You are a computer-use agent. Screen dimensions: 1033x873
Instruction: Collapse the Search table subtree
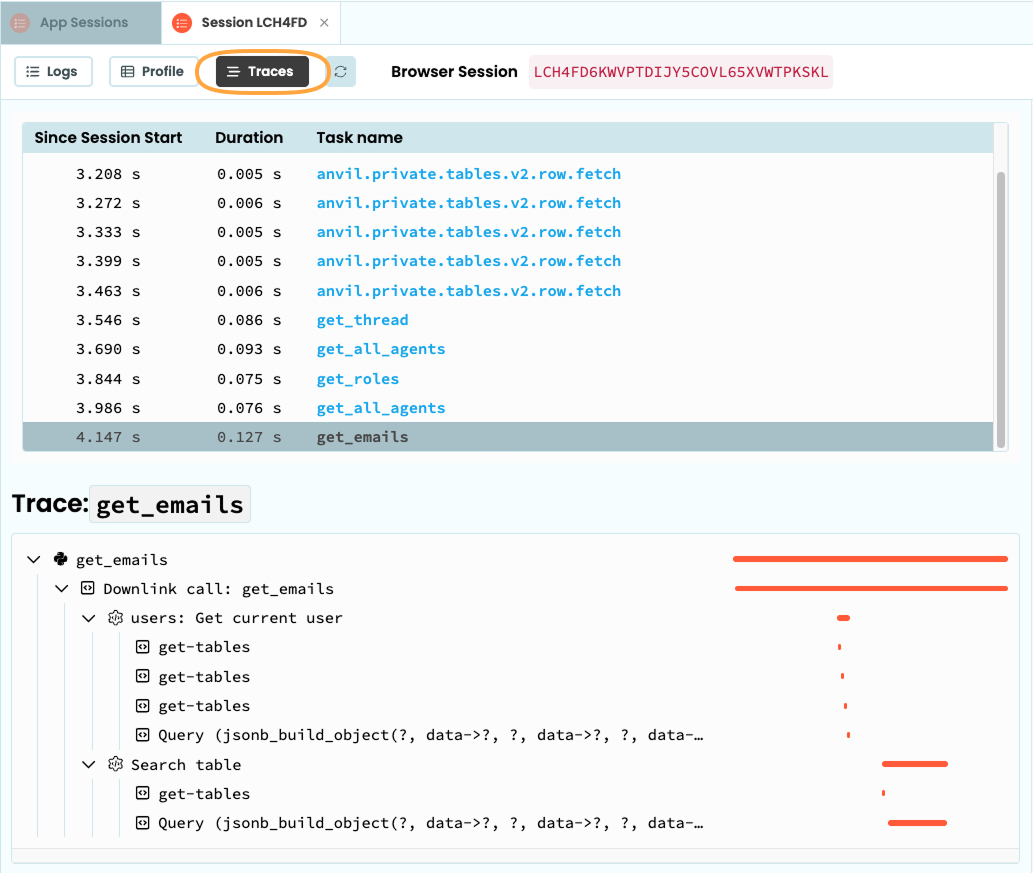(x=88, y=764)
